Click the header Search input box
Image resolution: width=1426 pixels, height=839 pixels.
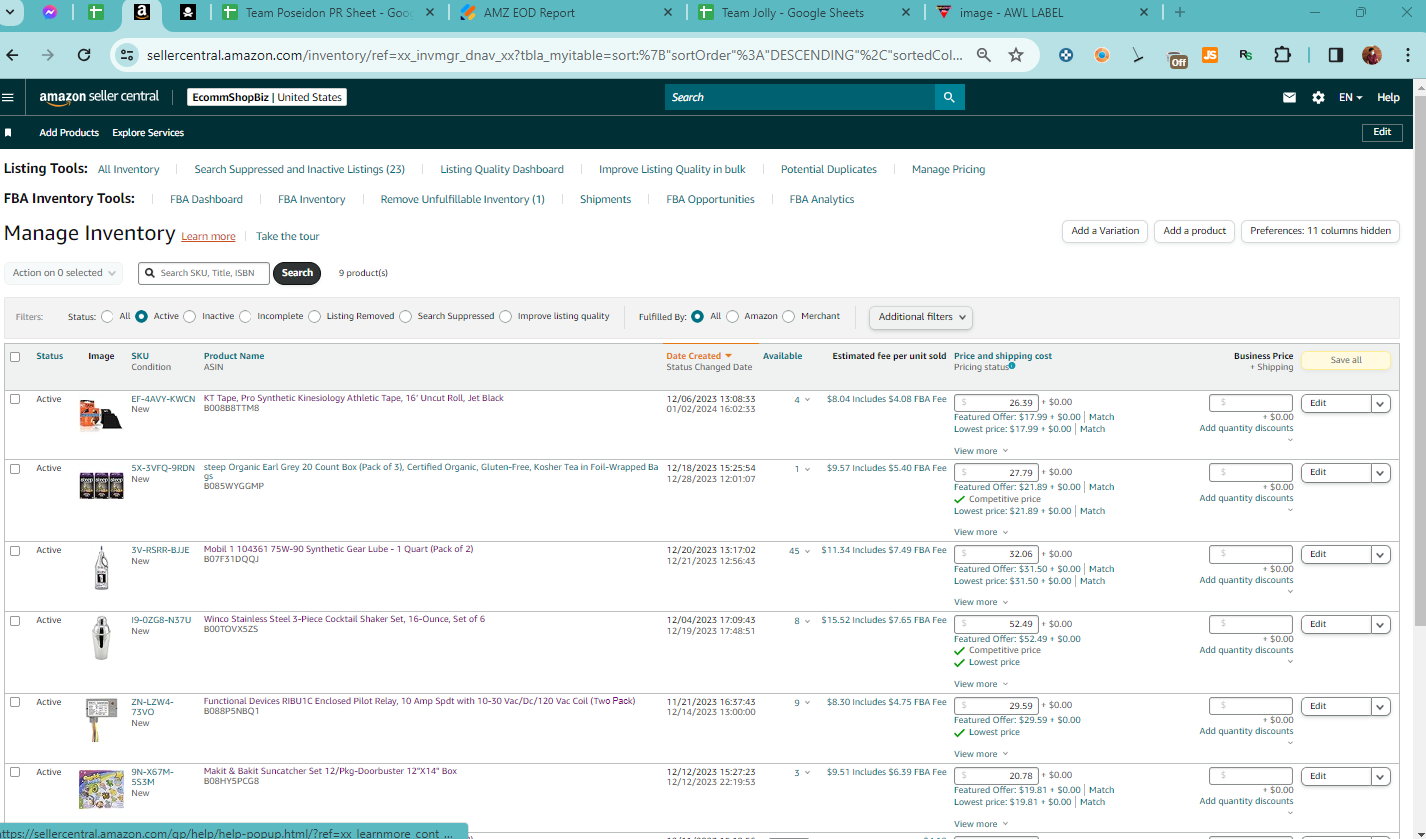[800, 97]
